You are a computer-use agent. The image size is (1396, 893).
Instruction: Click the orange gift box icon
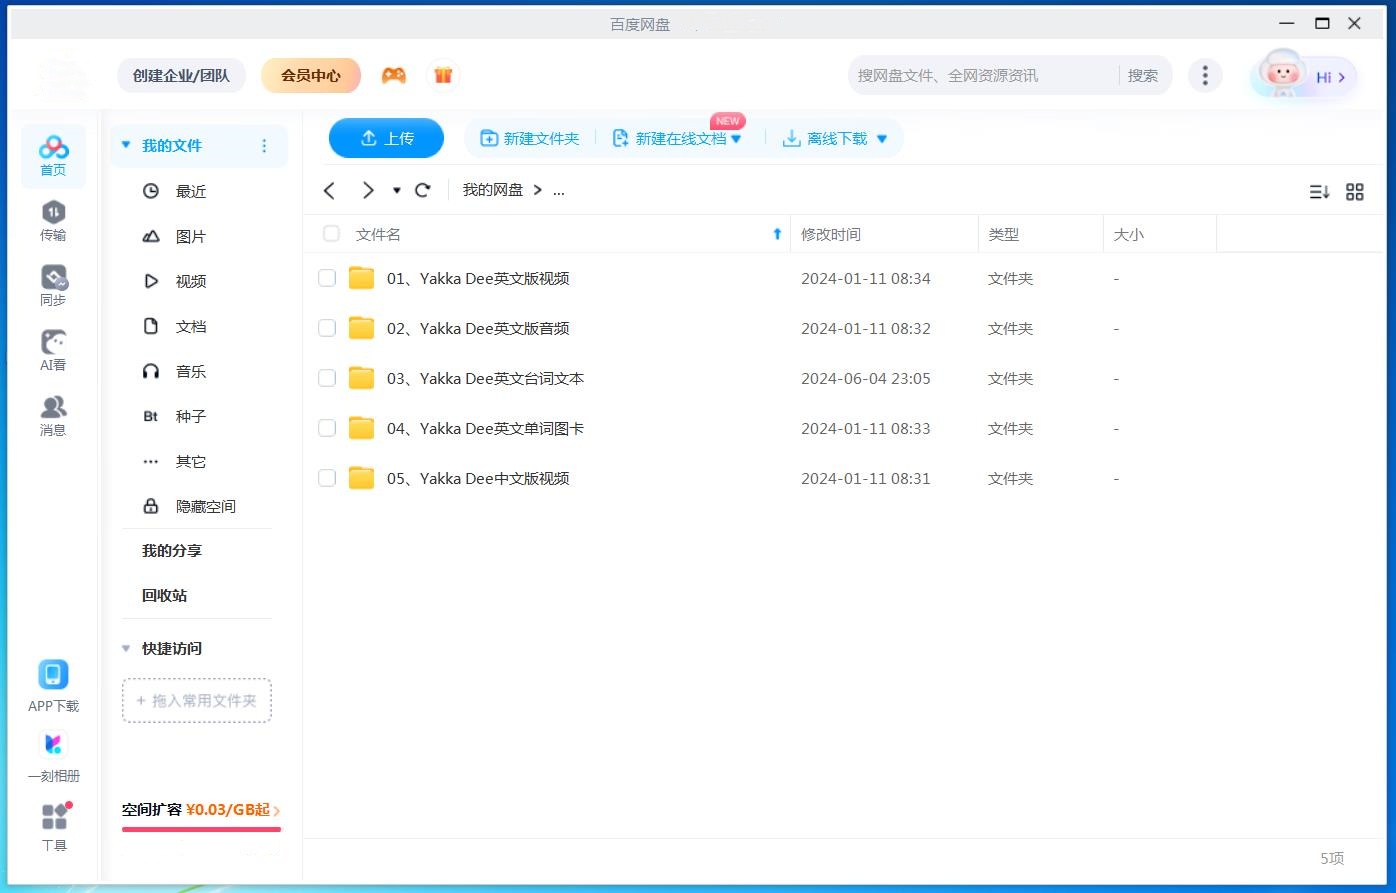coord(443,75)
